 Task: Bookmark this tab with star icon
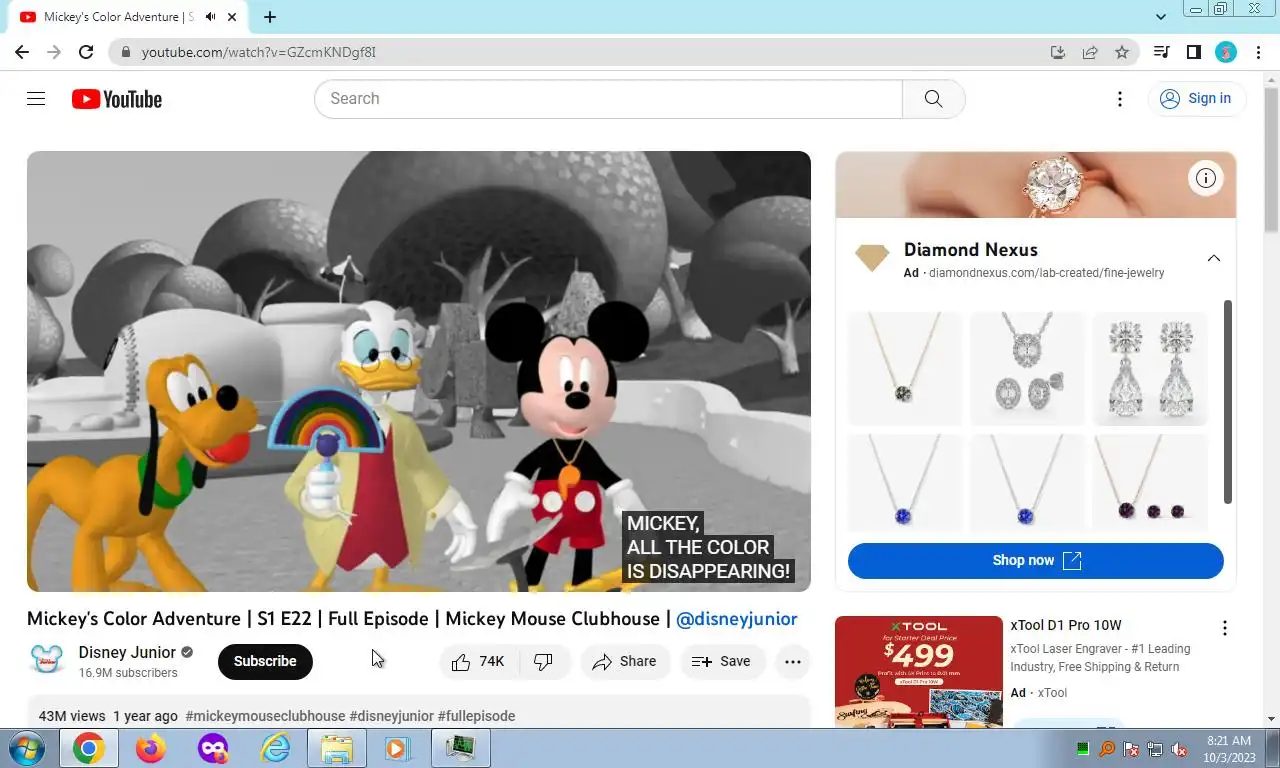click(1122, 52)
